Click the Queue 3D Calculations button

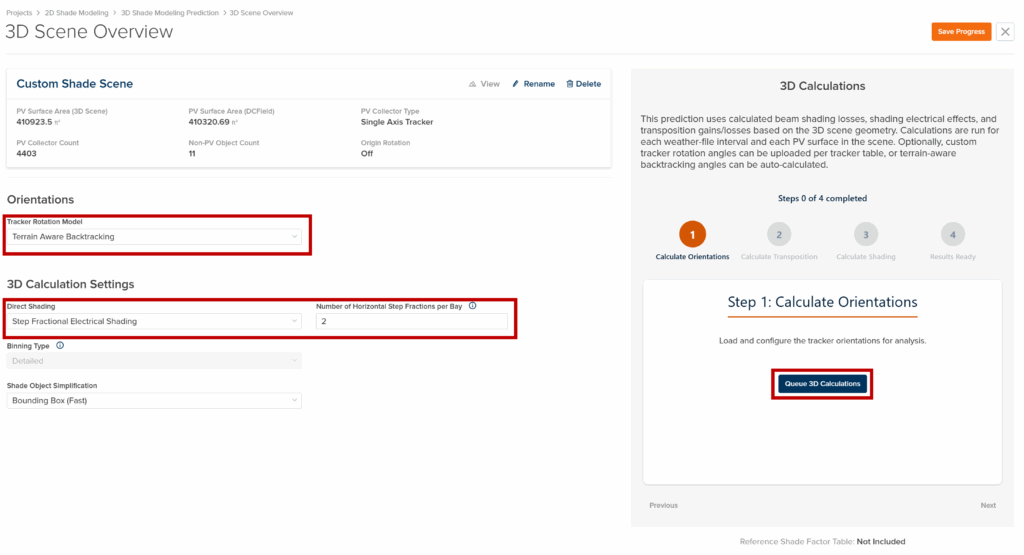821,384
